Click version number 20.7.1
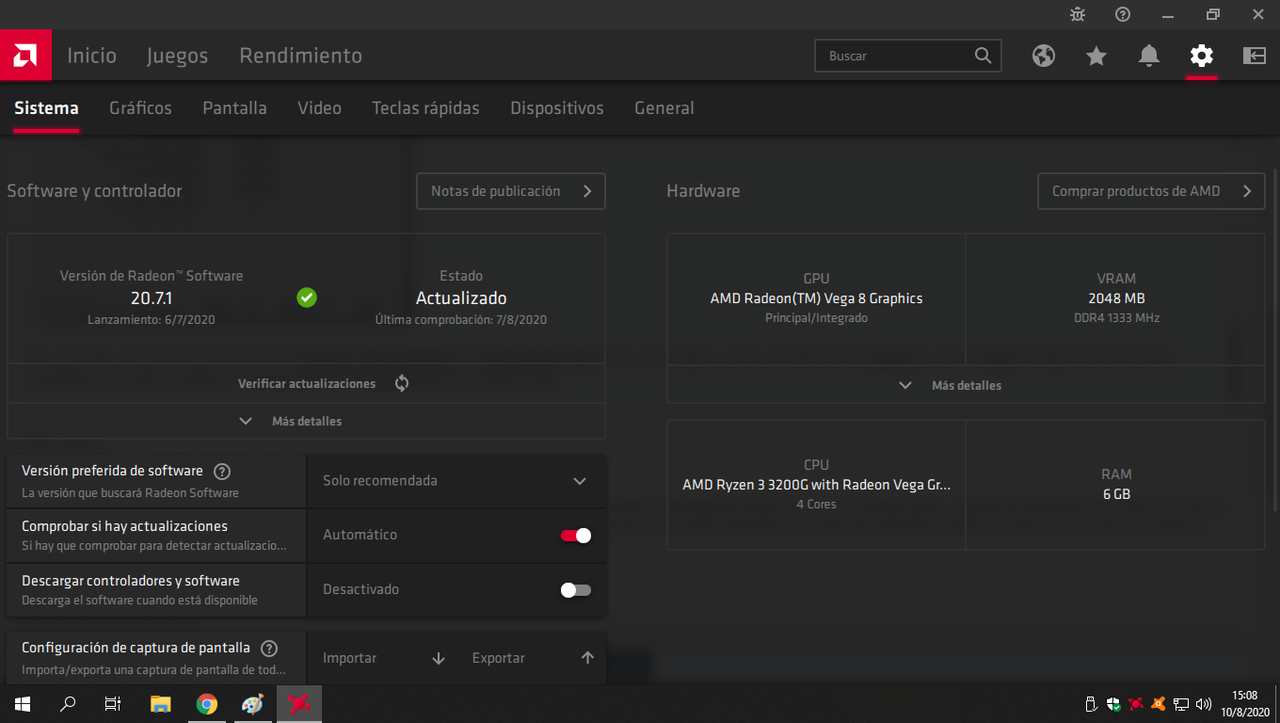 [151, 298]
